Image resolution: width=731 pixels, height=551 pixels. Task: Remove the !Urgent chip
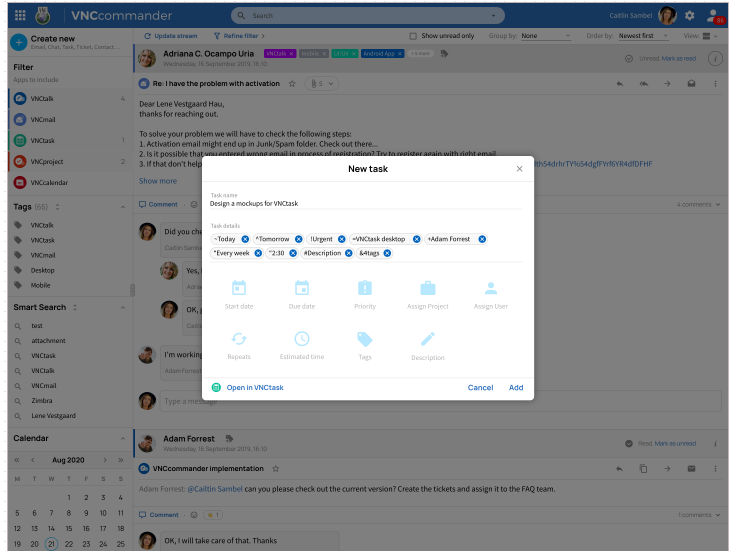pyautogui.click(x=341, y=239)
